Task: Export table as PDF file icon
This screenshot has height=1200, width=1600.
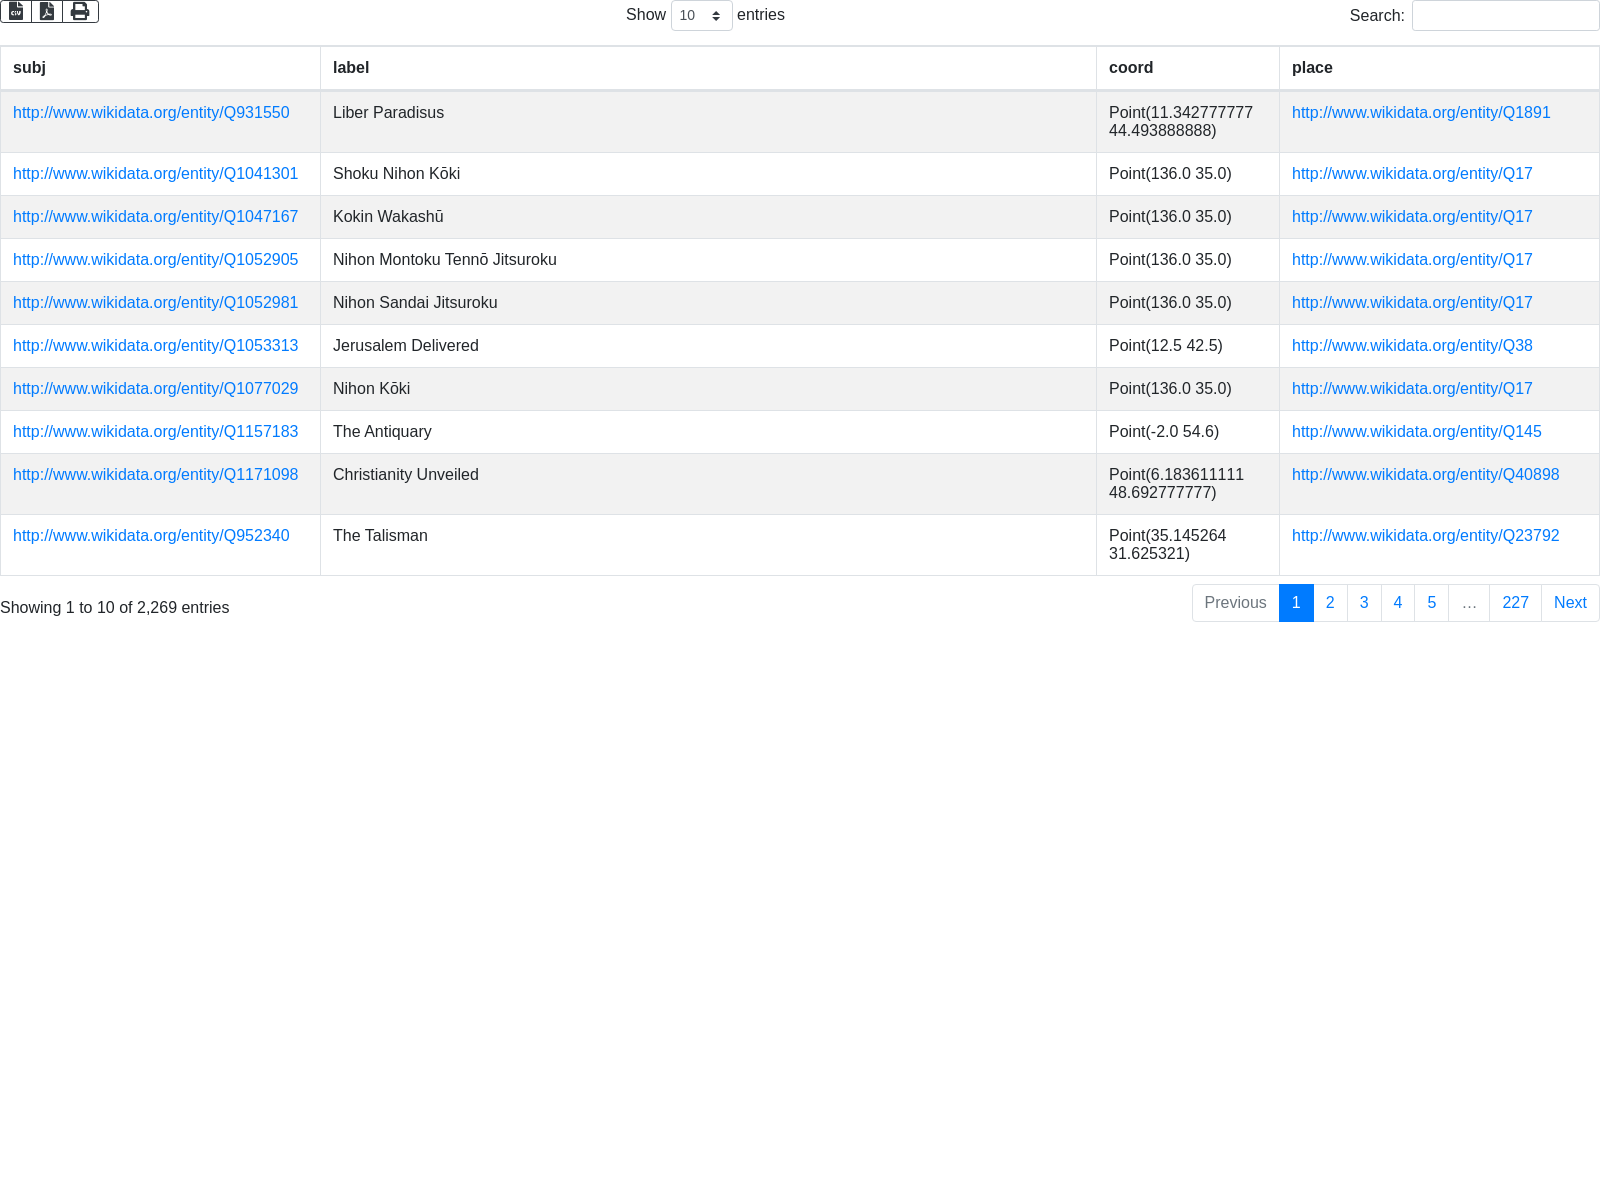Action: [x=47, y=11]
